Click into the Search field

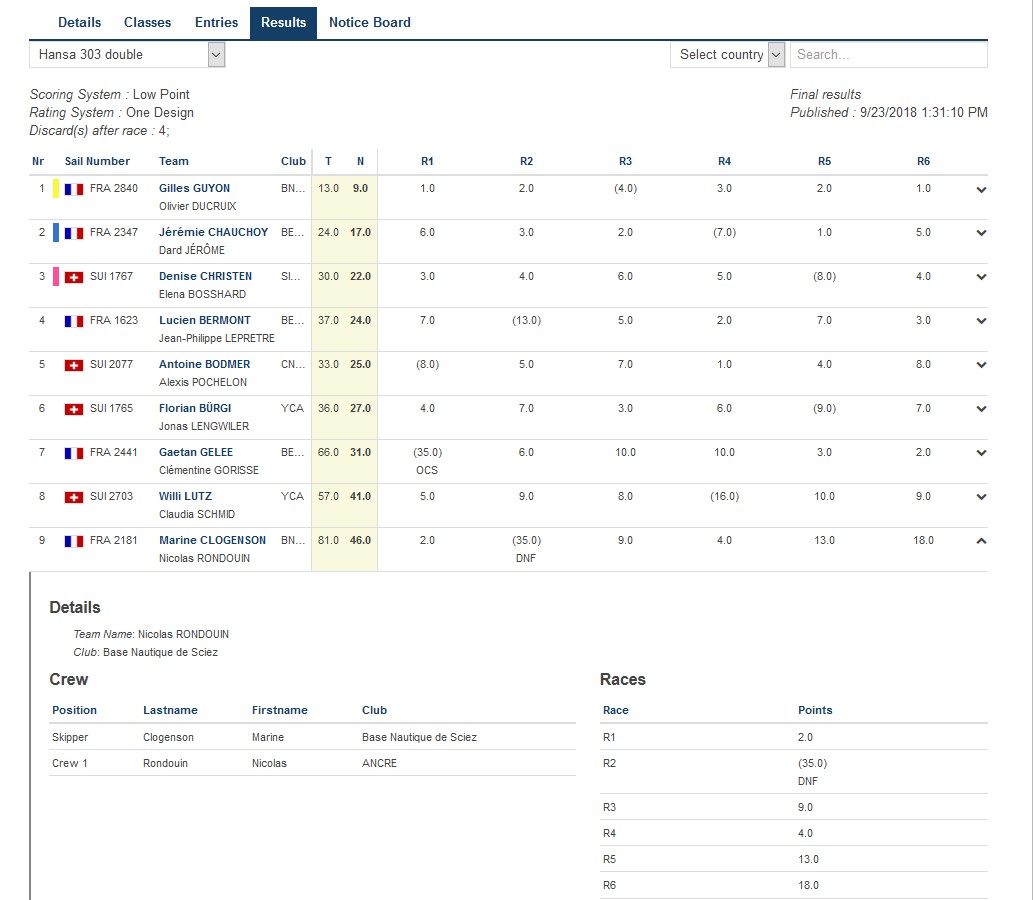click(x=889, y=55)
